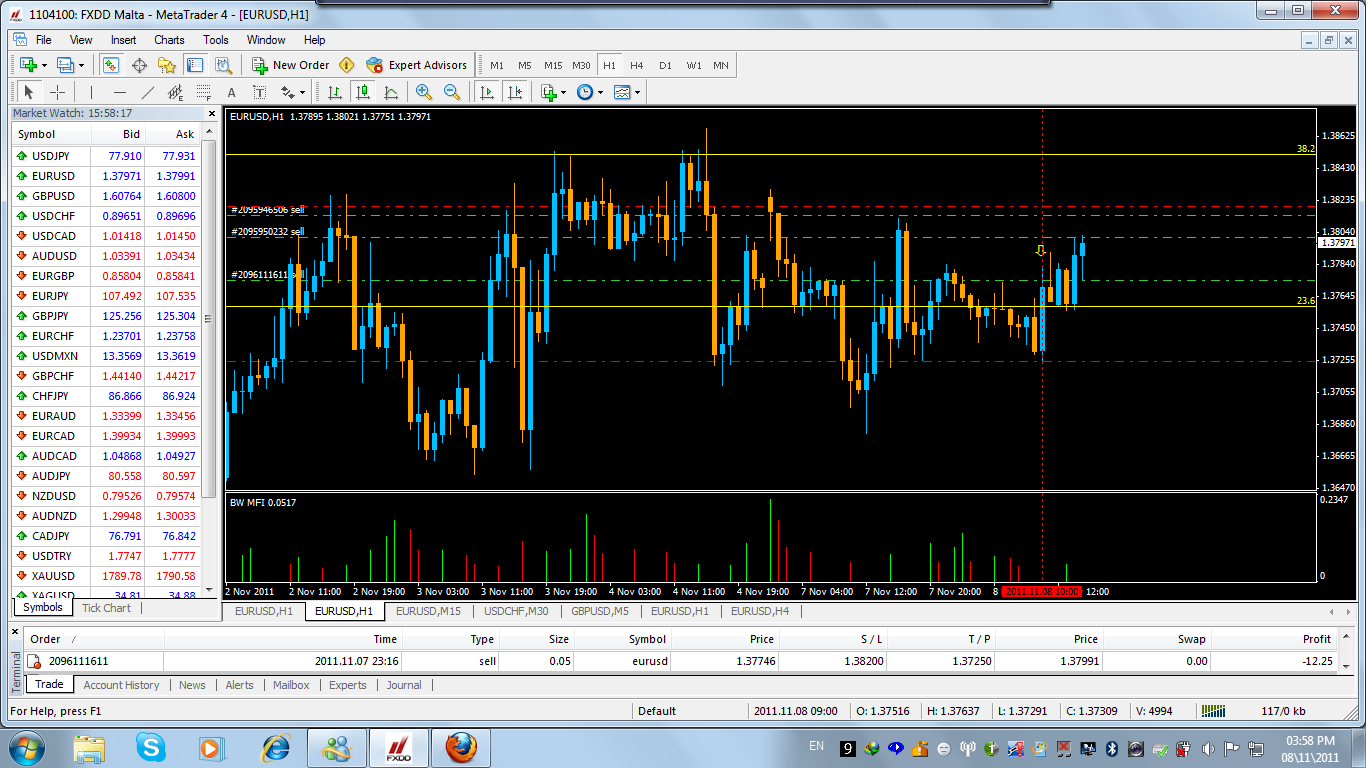Choose the Horizontal Line drawing tool

[x=119, y=92]
